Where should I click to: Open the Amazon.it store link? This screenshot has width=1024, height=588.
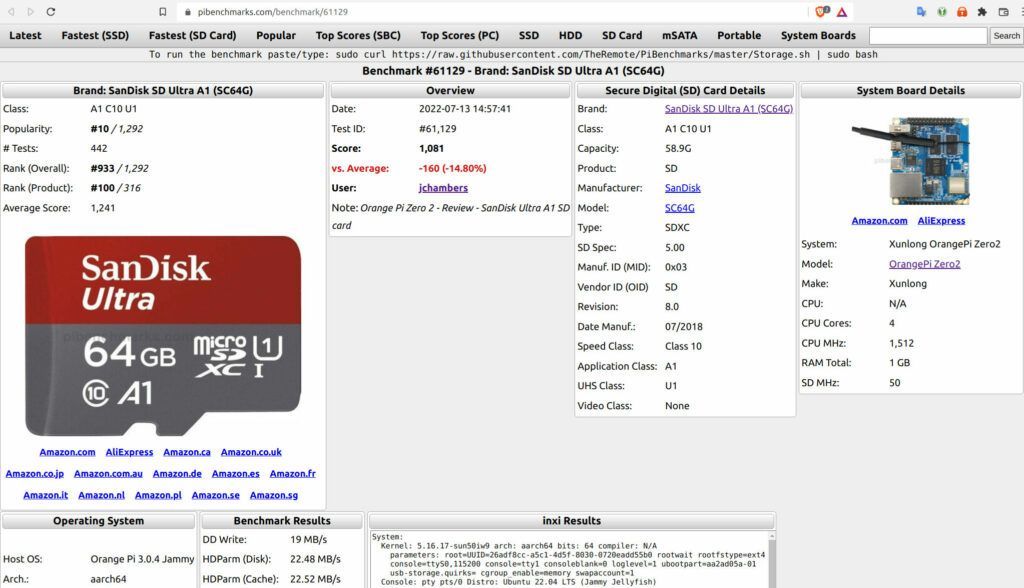(x=46, y=495)
